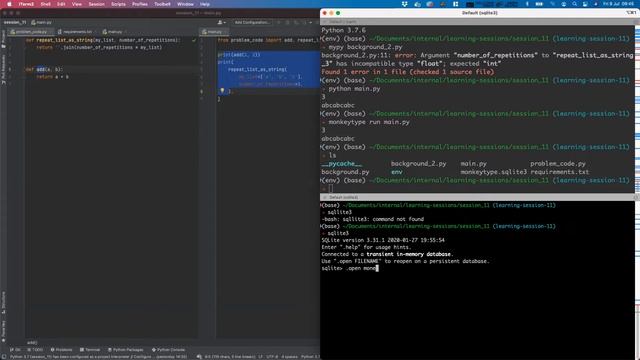Open the View menu
The height and width of the screenshot is (360, 640).
tap(77, 4)
